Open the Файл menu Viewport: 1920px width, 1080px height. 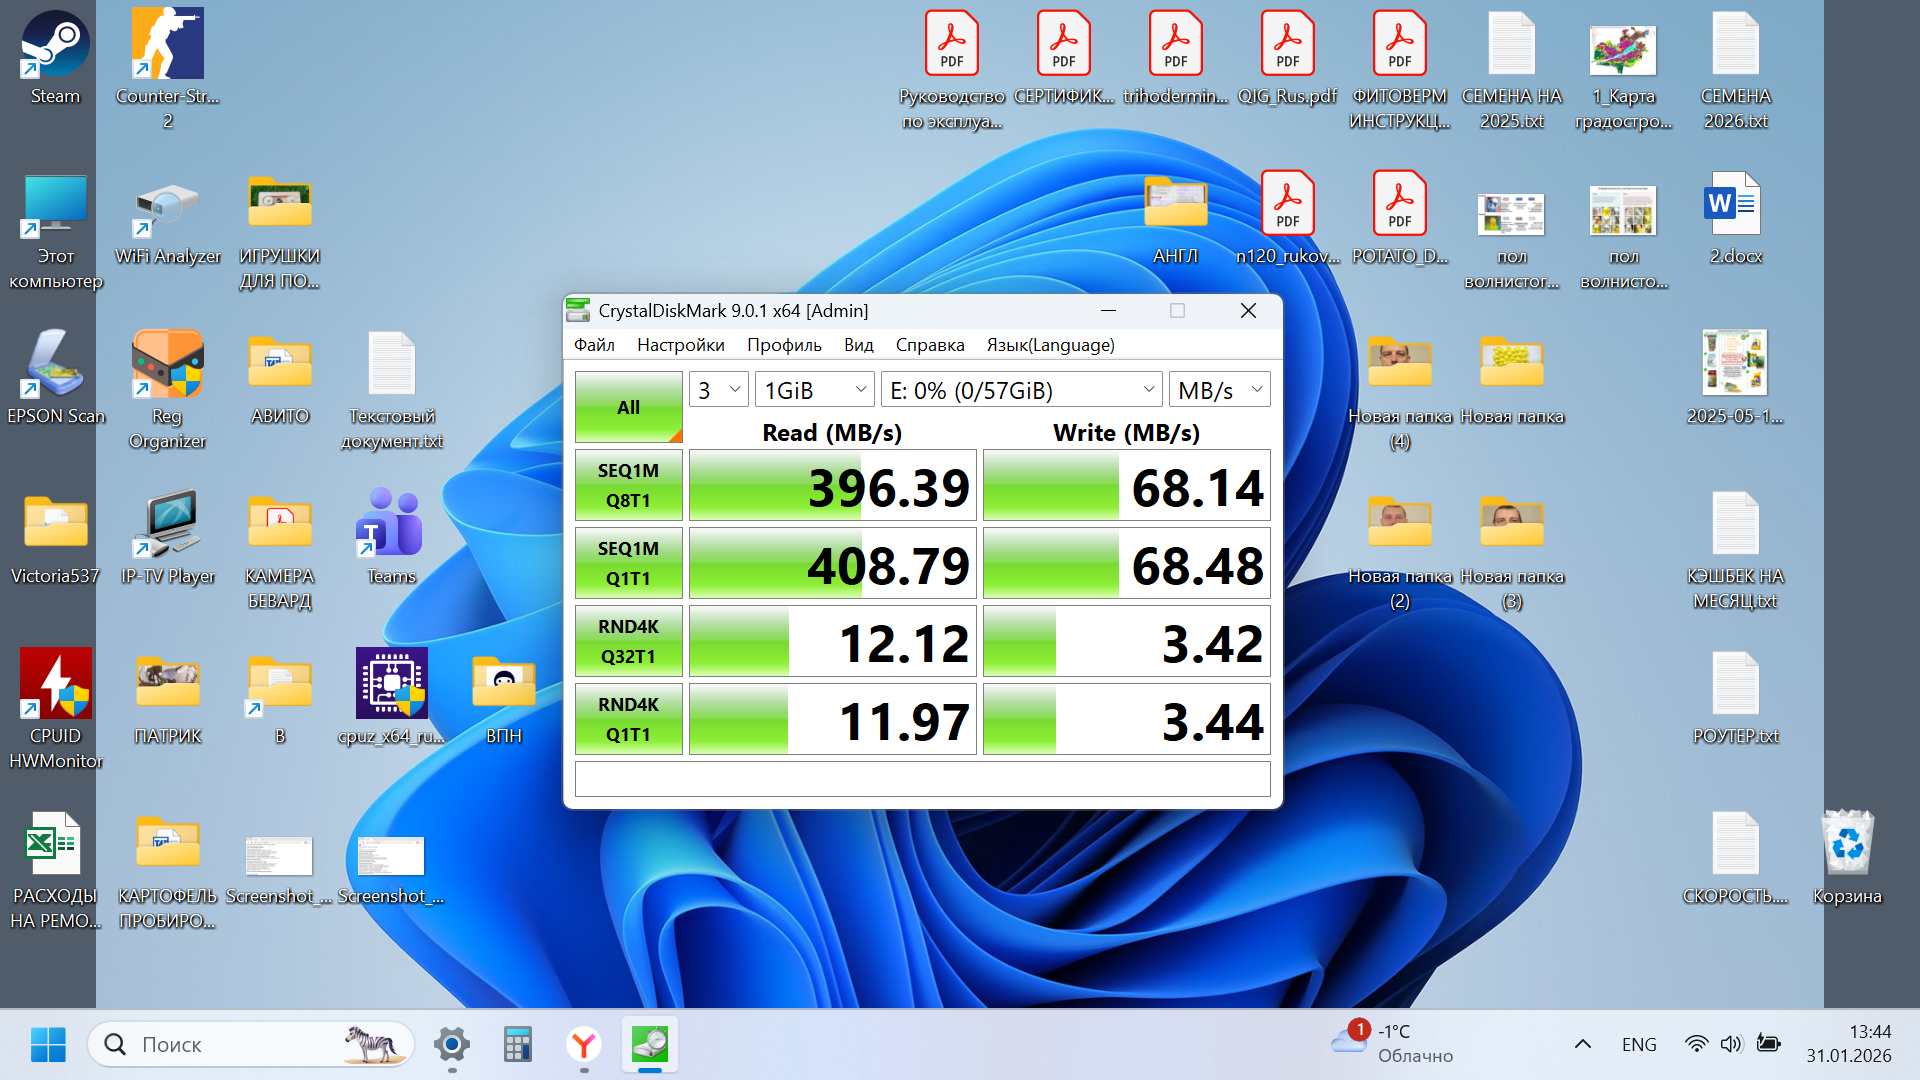[x=594, y=345]
